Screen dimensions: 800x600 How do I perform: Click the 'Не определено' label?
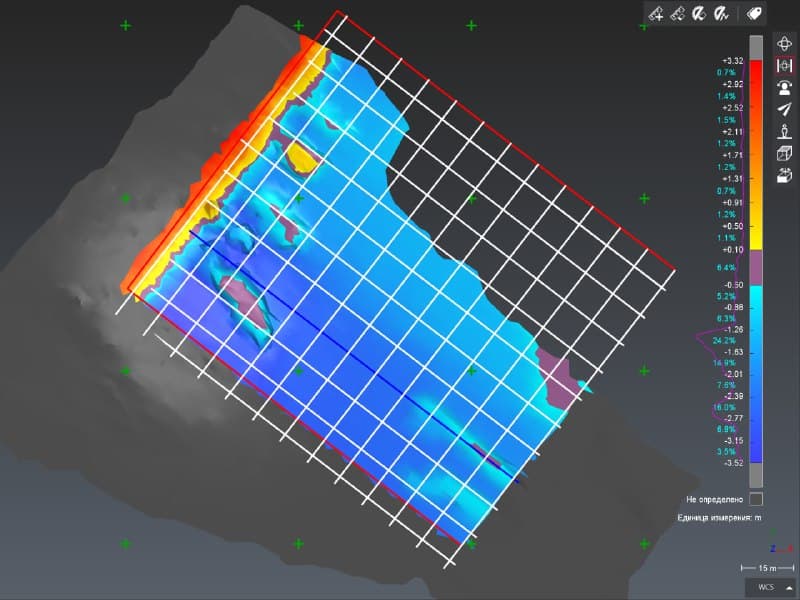(714, 499)
